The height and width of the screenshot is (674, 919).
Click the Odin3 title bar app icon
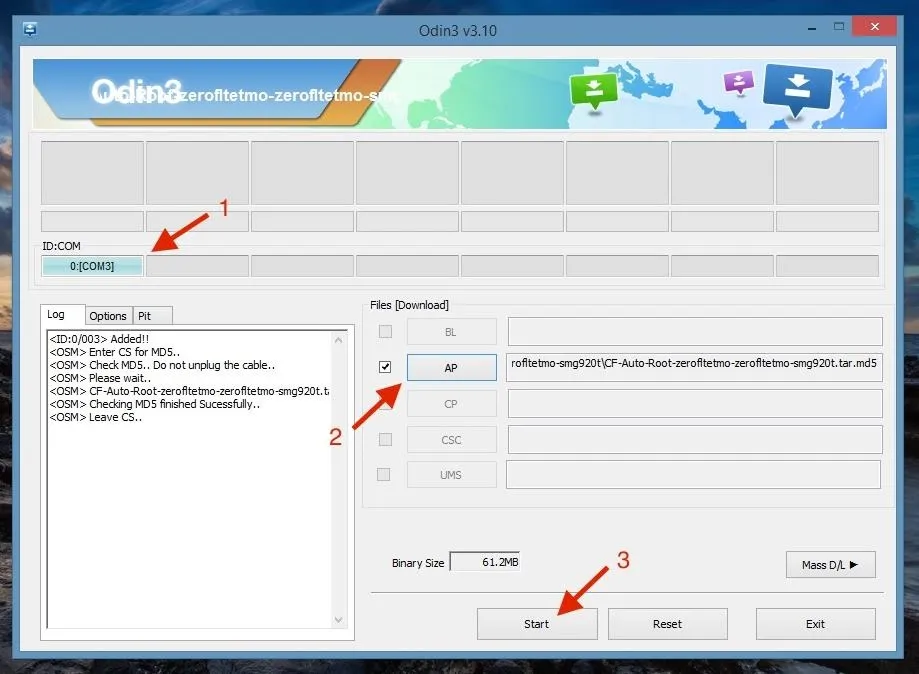30,29
